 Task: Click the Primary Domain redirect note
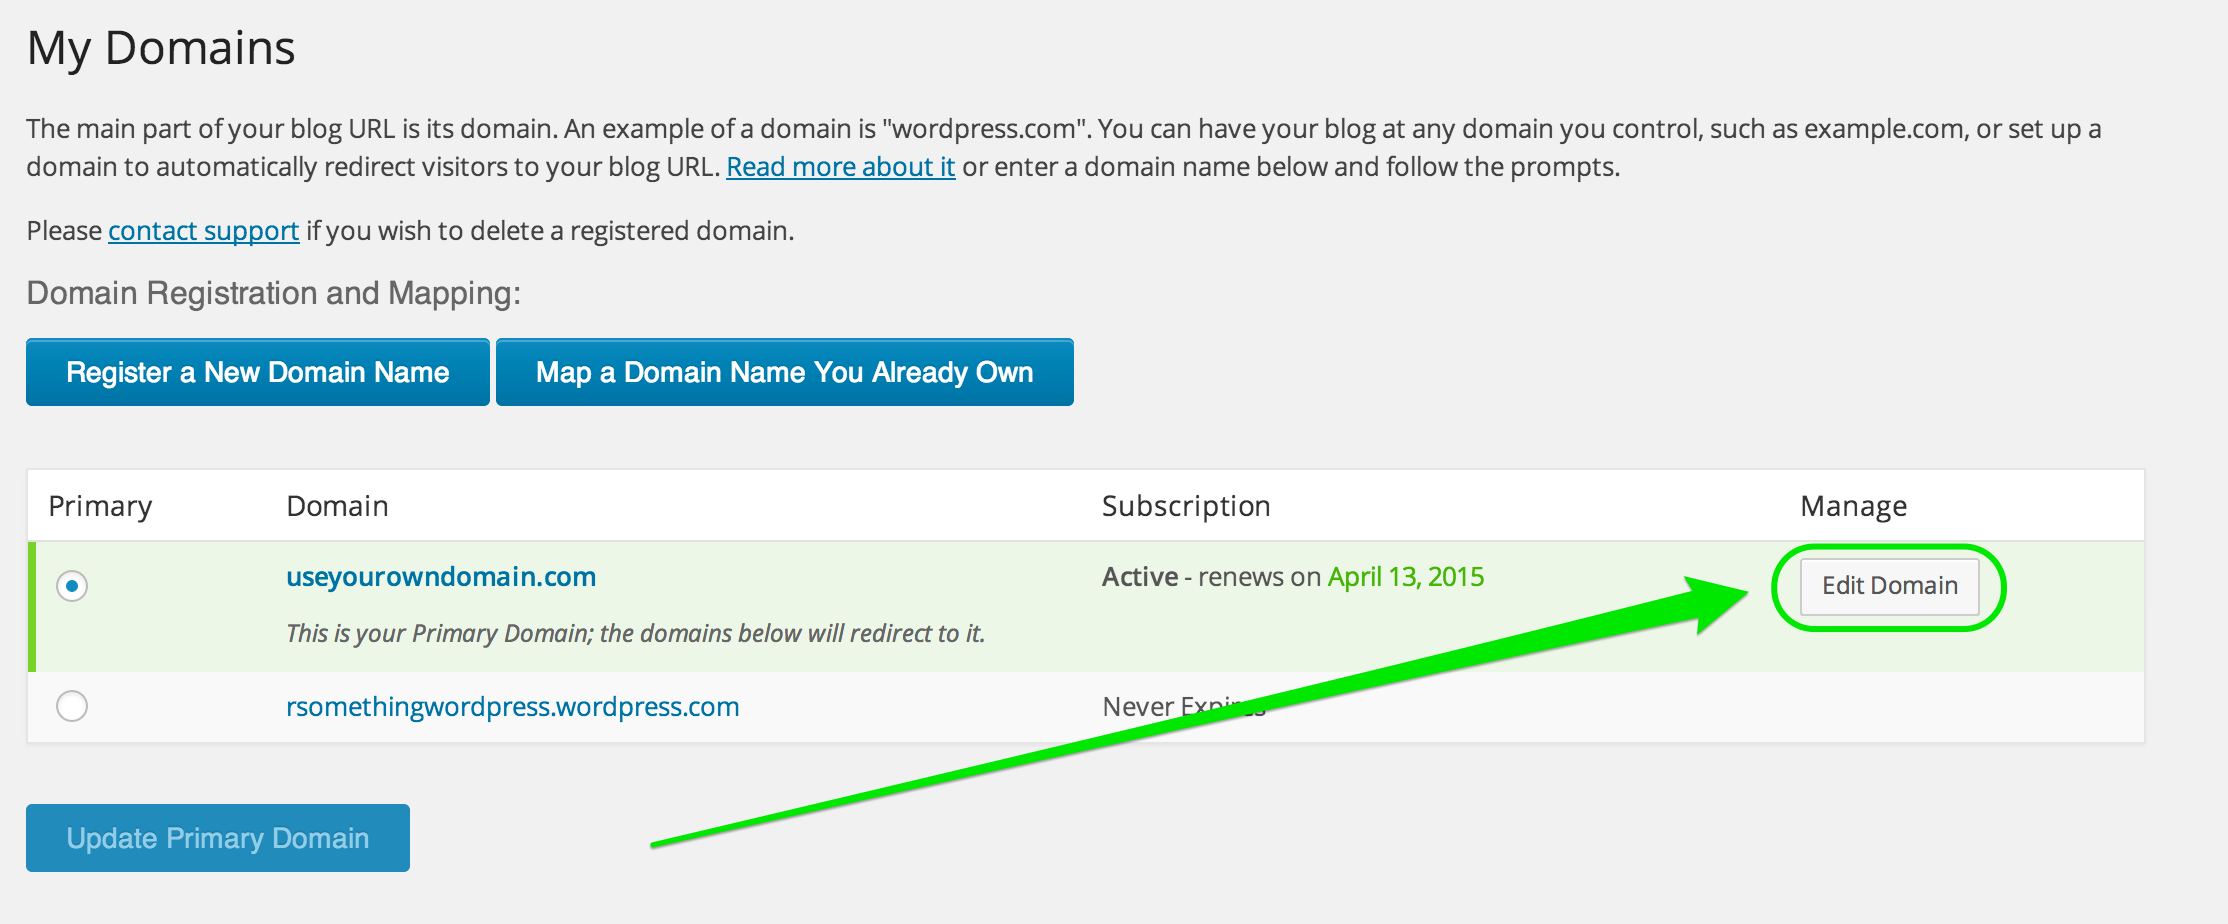click(x=634, y=632)
